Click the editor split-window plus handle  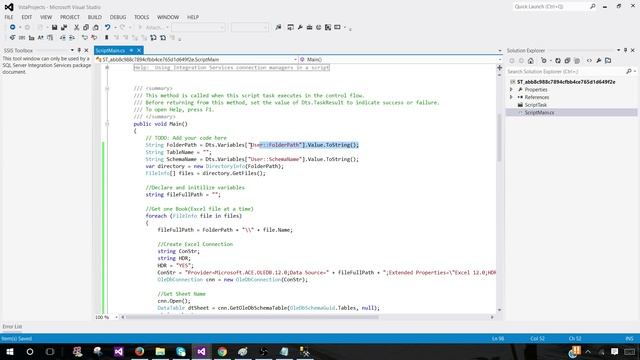click(x=499, y=68)
